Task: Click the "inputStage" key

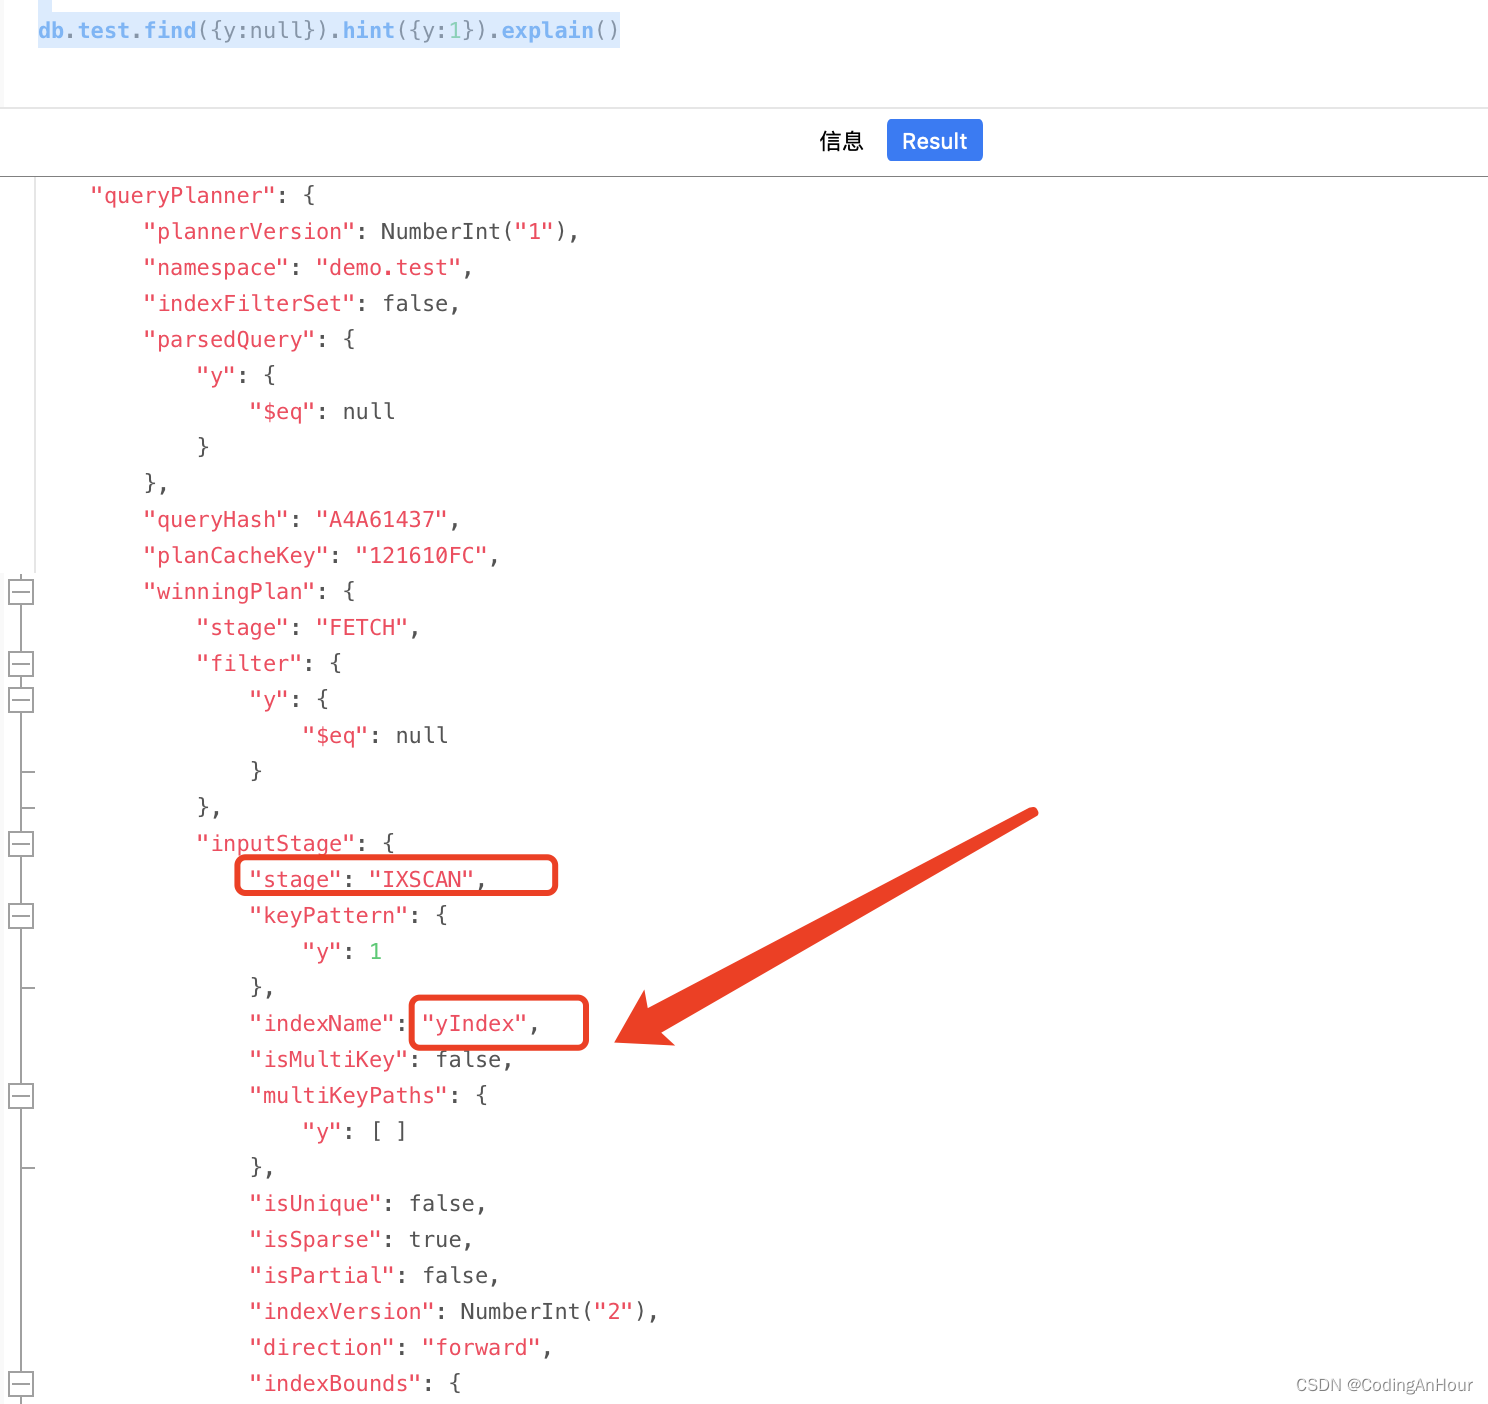Action: click(276, 843)
